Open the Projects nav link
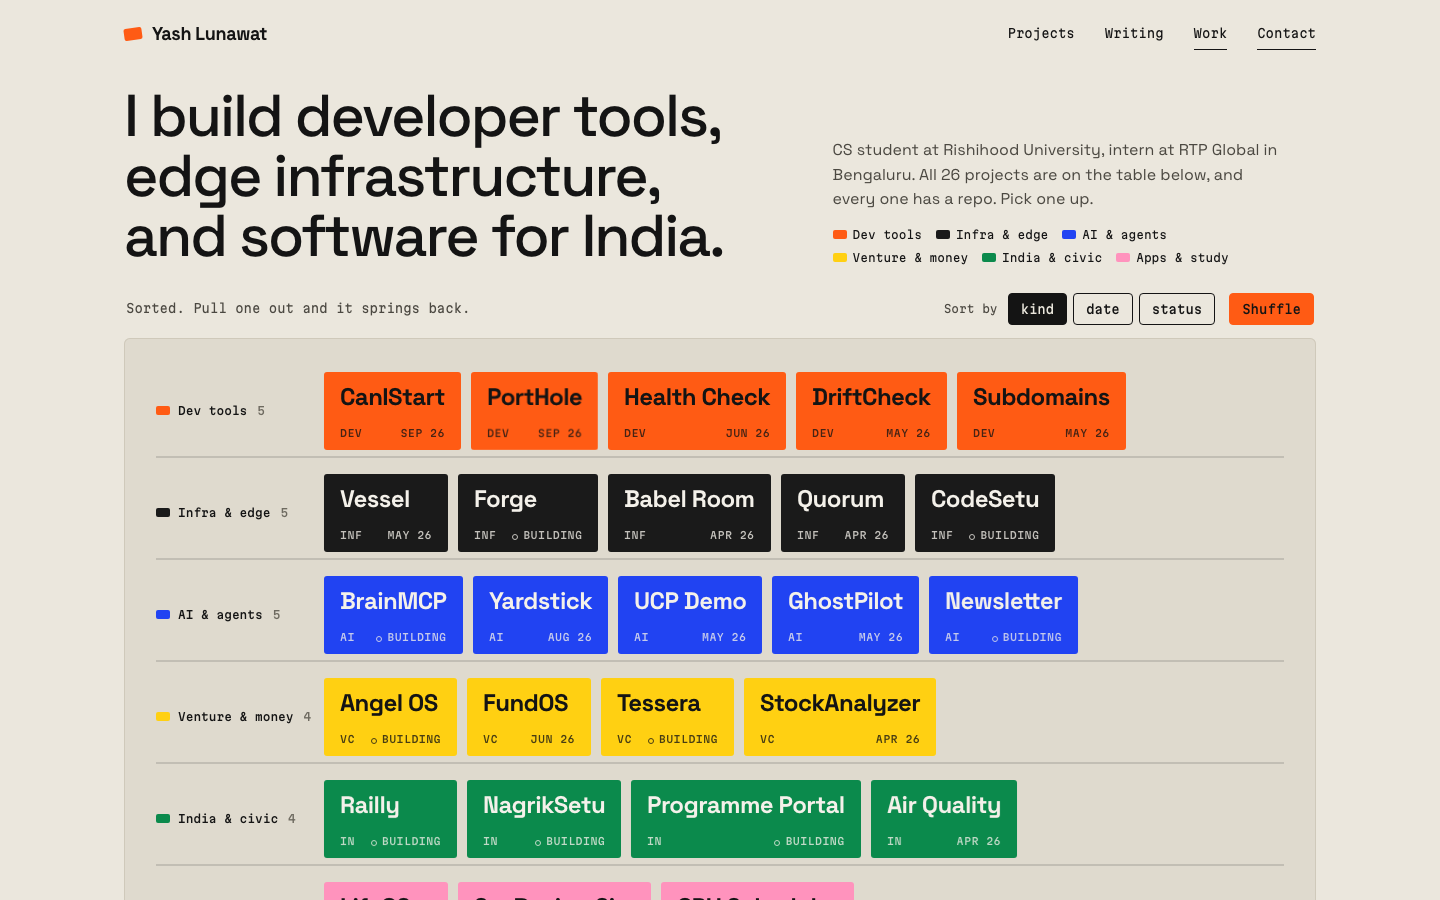1440x900 pixels. coord(1041,33)
